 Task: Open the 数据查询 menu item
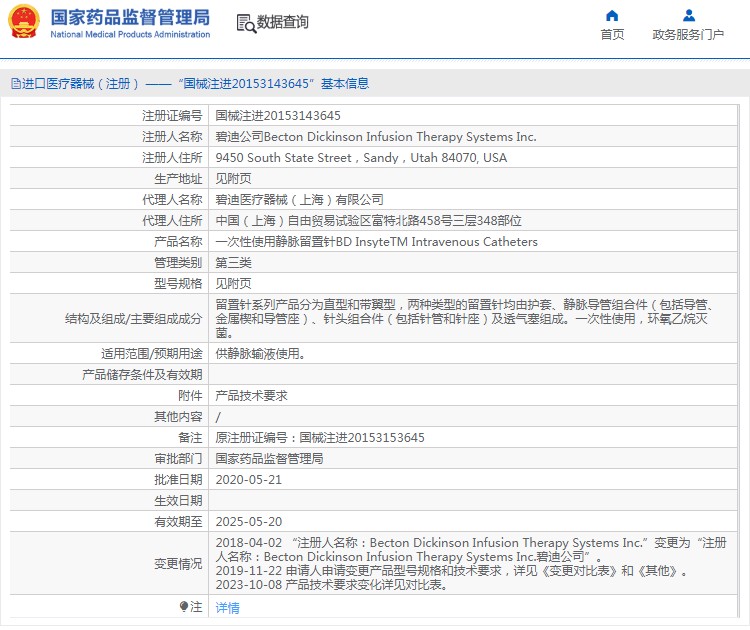tap(283, 22)
